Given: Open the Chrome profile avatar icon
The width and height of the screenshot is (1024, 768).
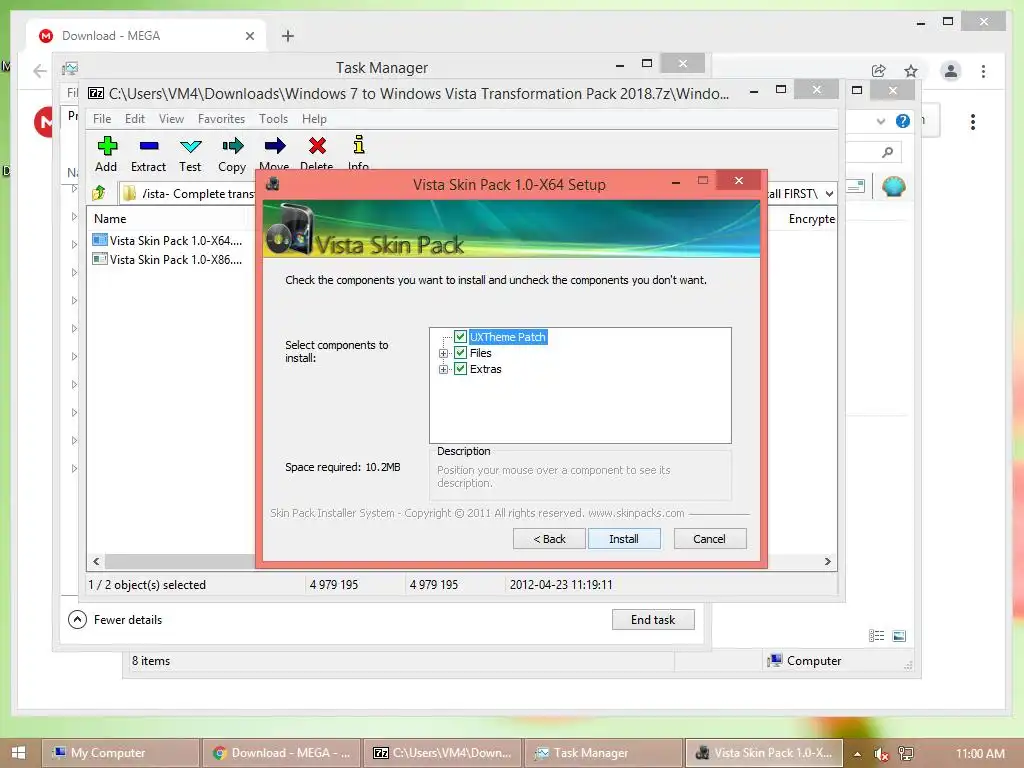Looking at the screenshot, I should point(951,71).
